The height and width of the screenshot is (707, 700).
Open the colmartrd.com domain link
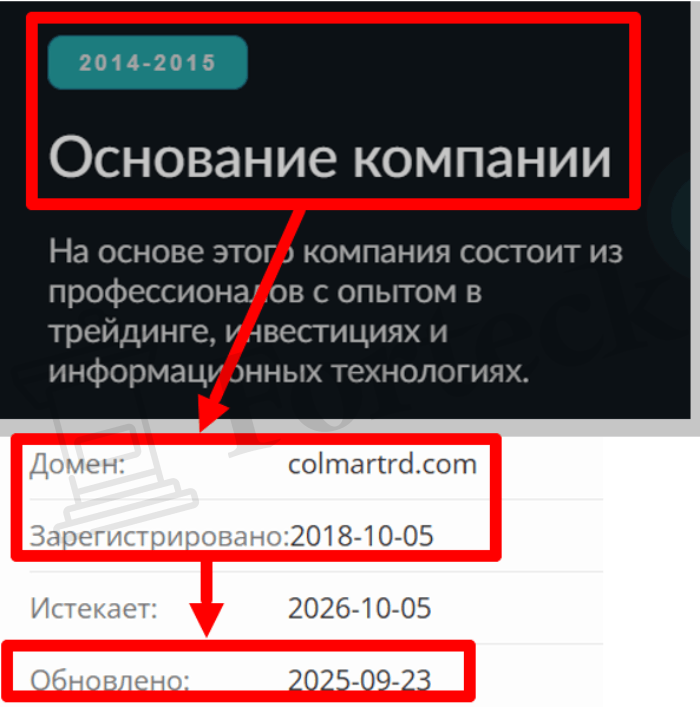382,464
